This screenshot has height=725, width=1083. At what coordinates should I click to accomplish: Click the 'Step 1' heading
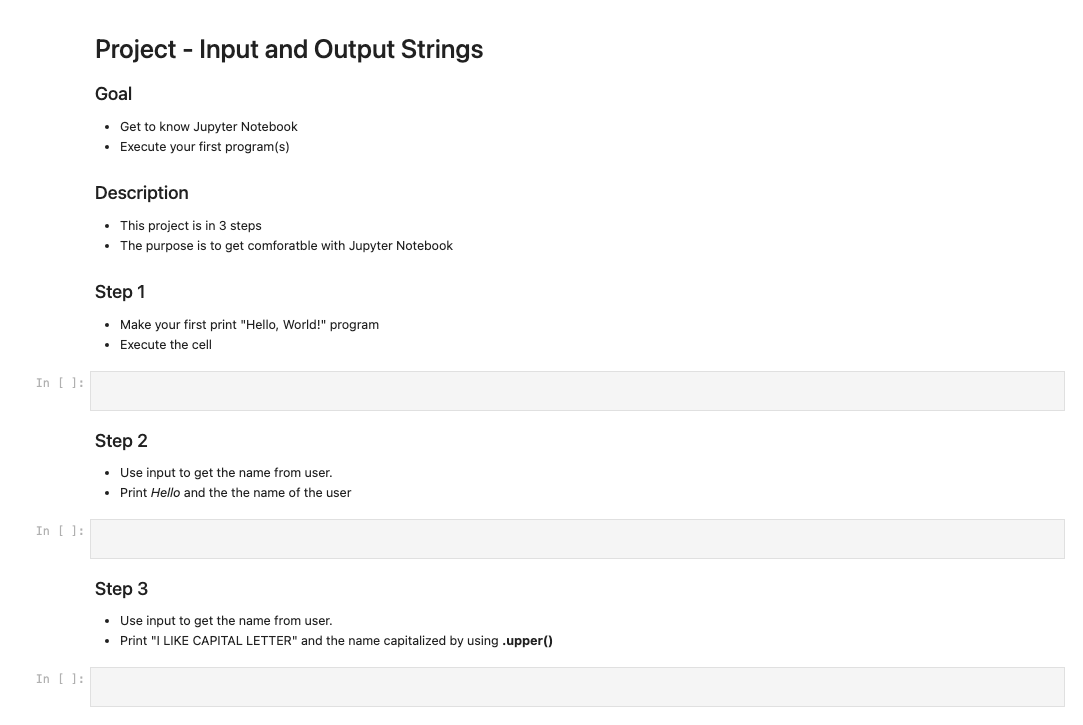120,292
